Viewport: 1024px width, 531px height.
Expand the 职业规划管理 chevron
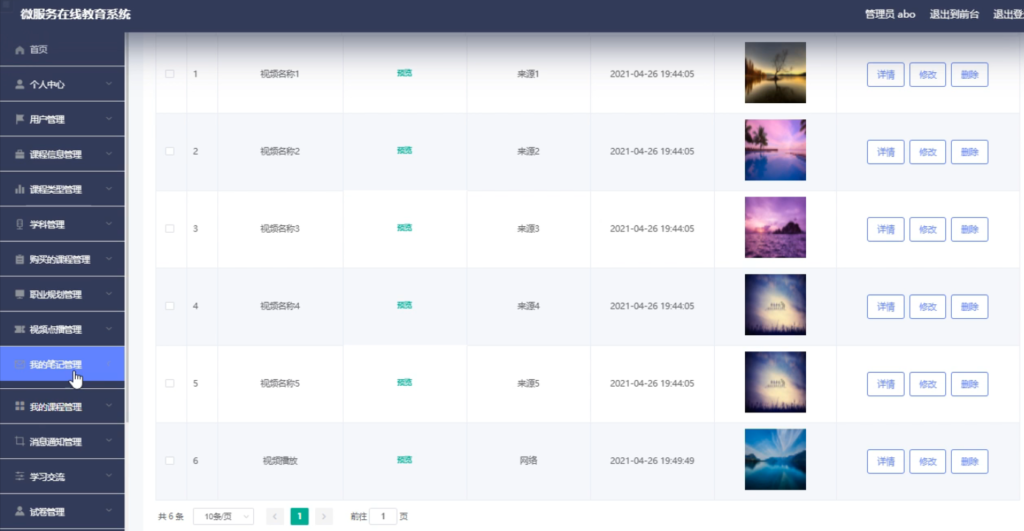pos(109,294)
